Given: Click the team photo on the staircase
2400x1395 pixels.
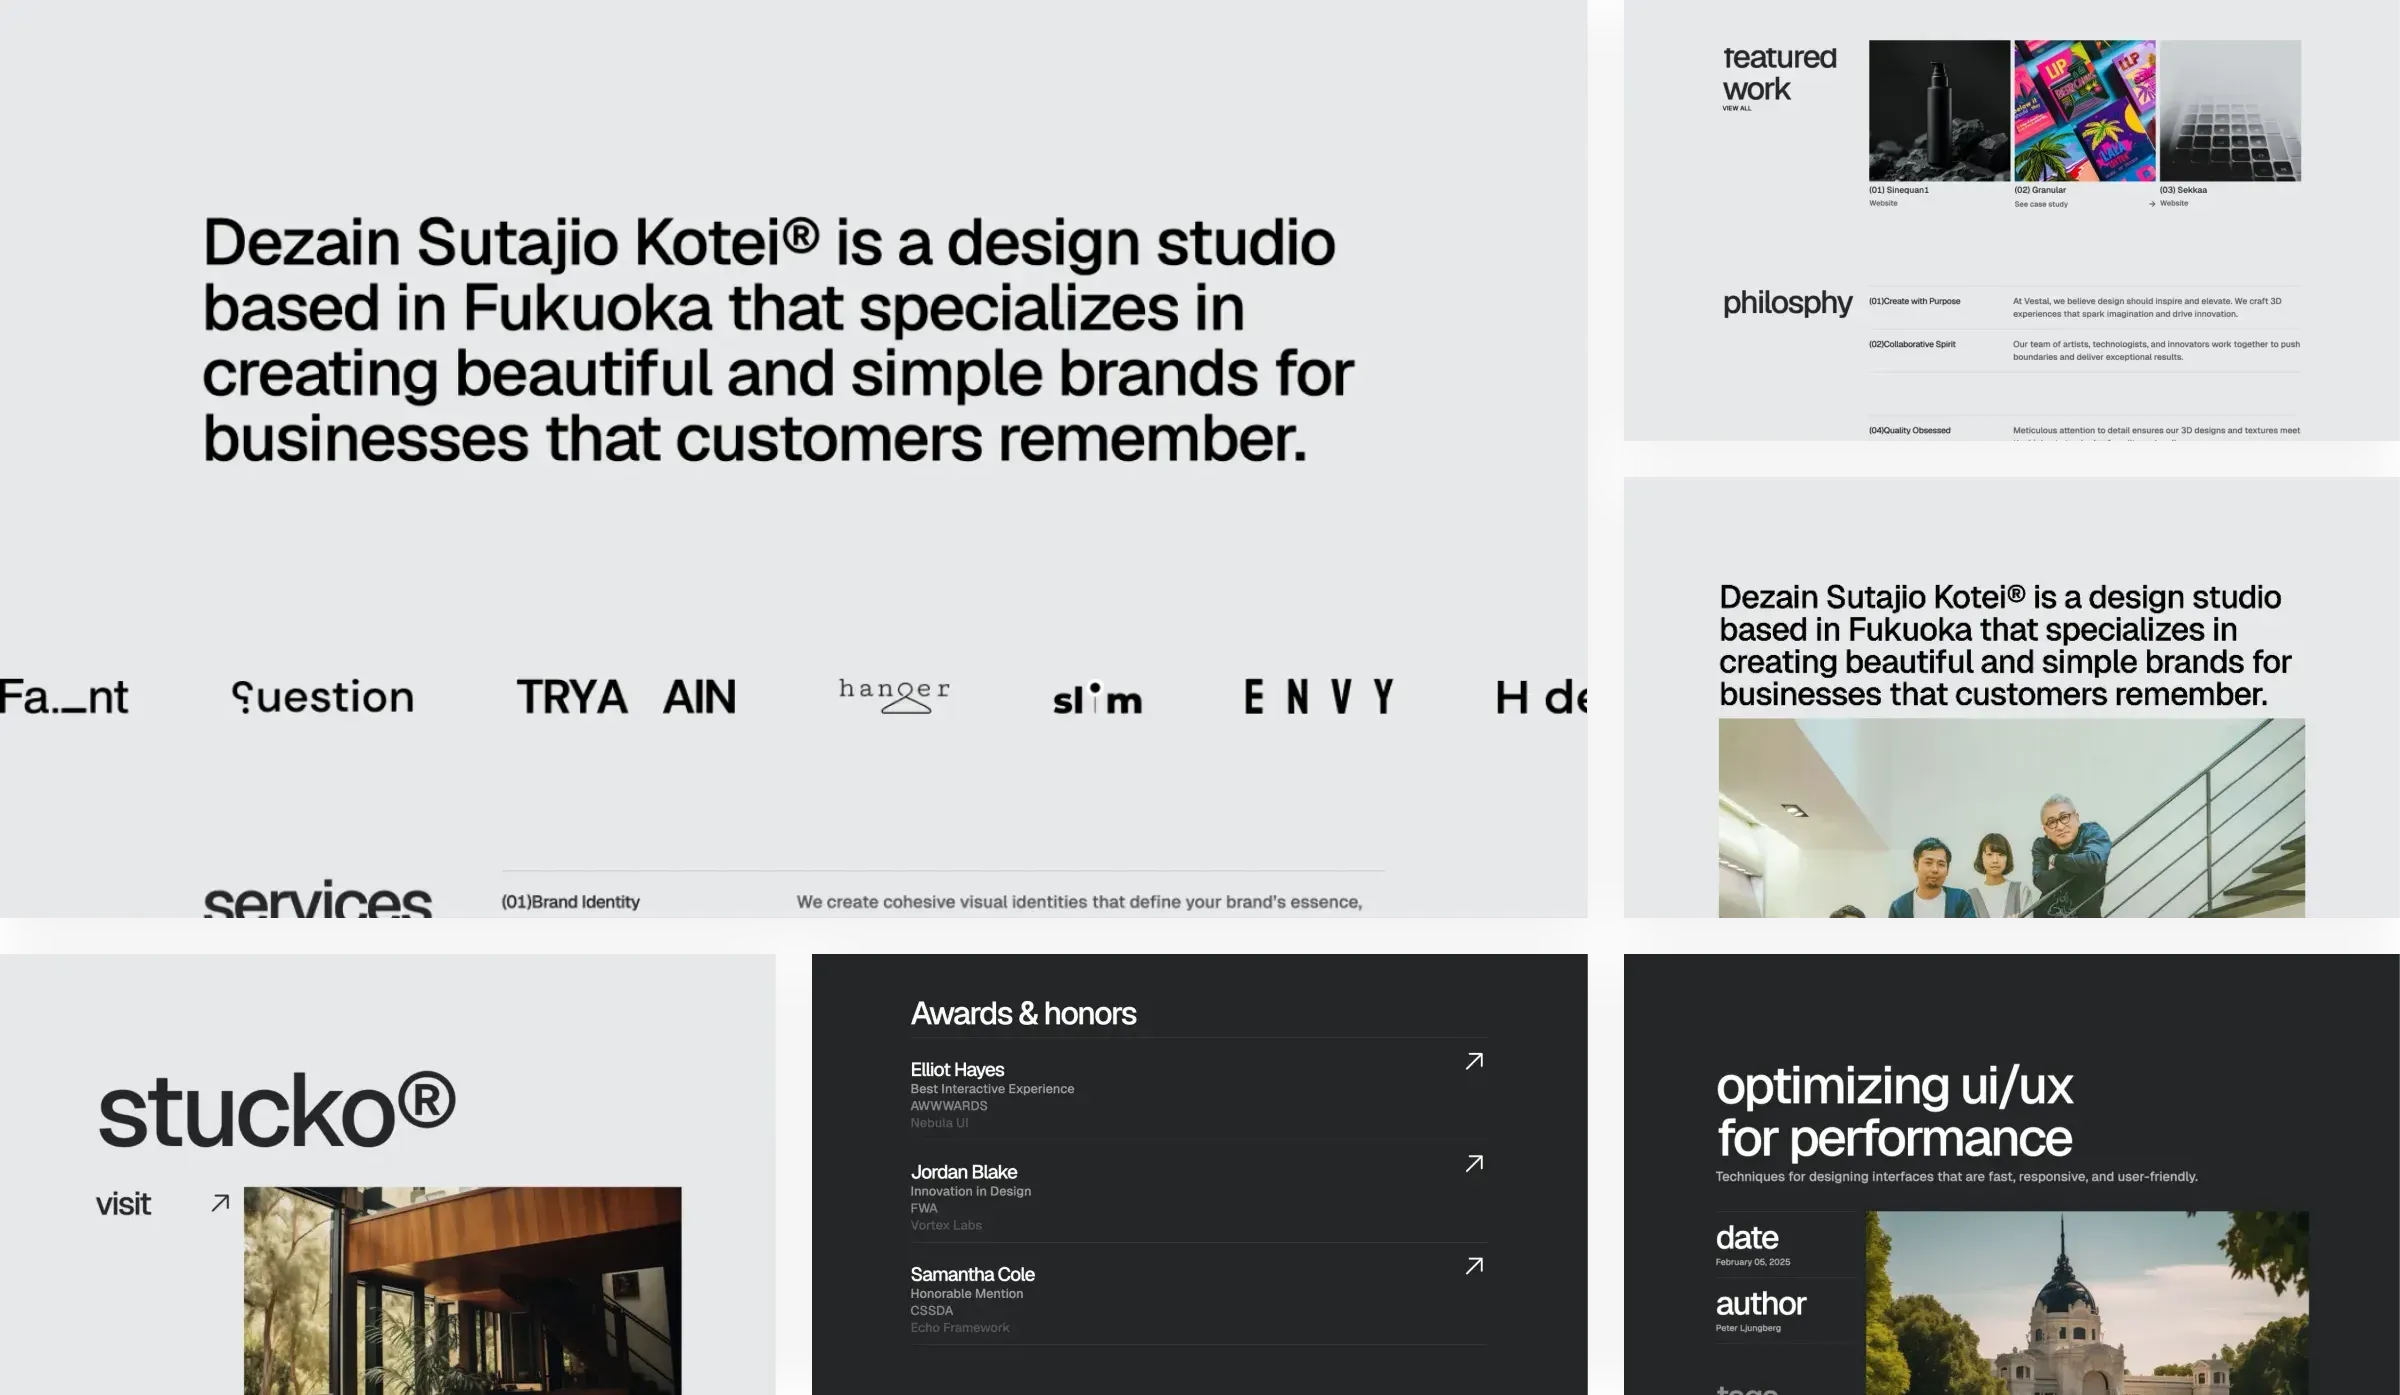Looking at the screenshot, I should click(2011, 818).
